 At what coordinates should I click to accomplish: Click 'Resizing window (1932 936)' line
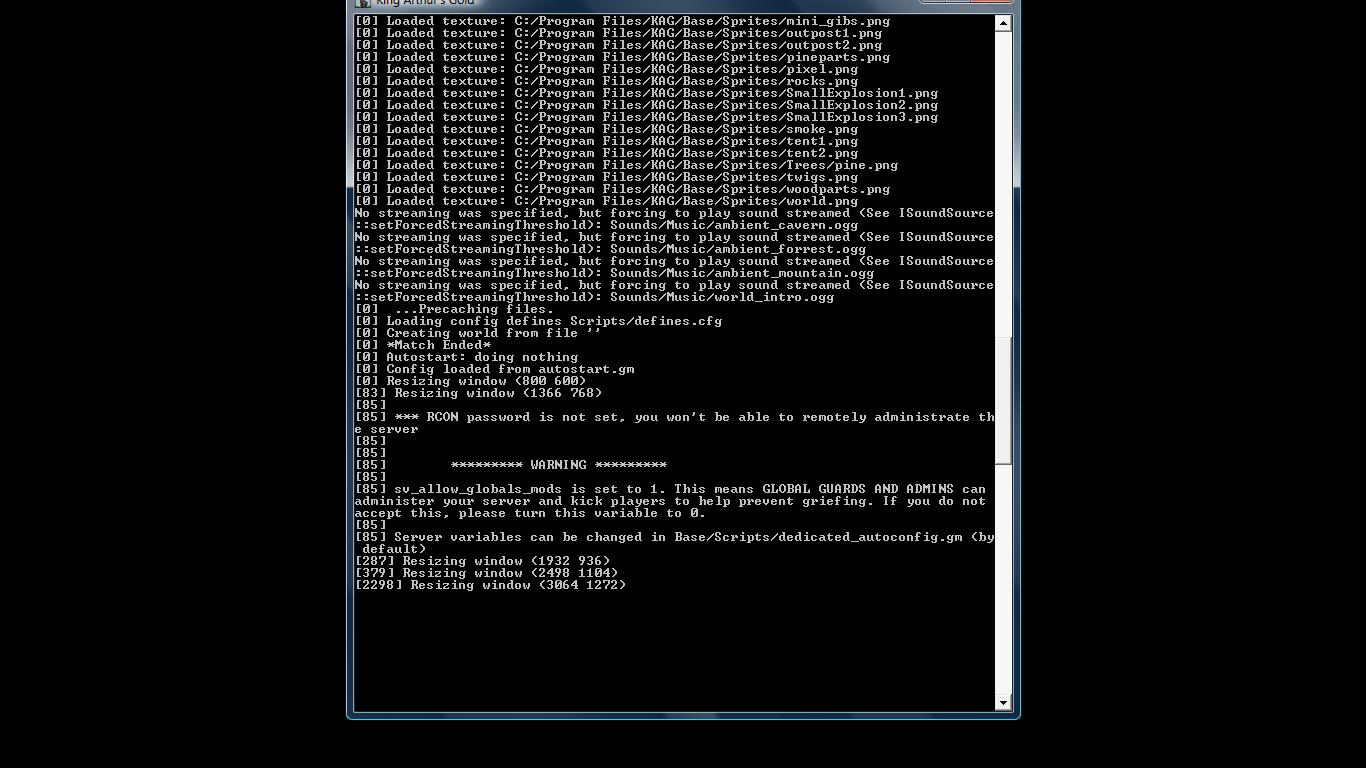pos(482,561)
